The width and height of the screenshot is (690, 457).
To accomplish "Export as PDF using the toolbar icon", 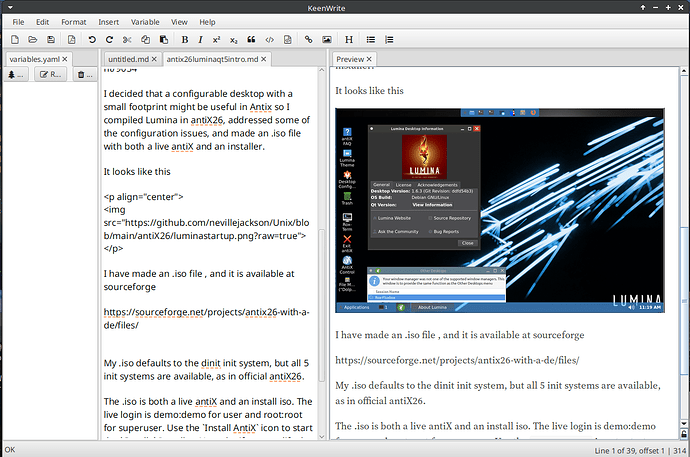I will [x=71, y=40].
